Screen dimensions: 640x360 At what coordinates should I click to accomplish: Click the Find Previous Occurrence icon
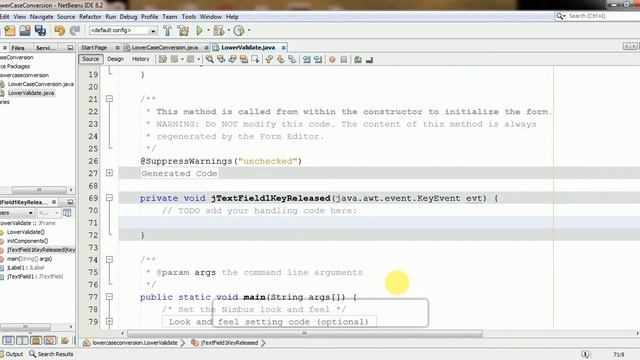point(221,60)
